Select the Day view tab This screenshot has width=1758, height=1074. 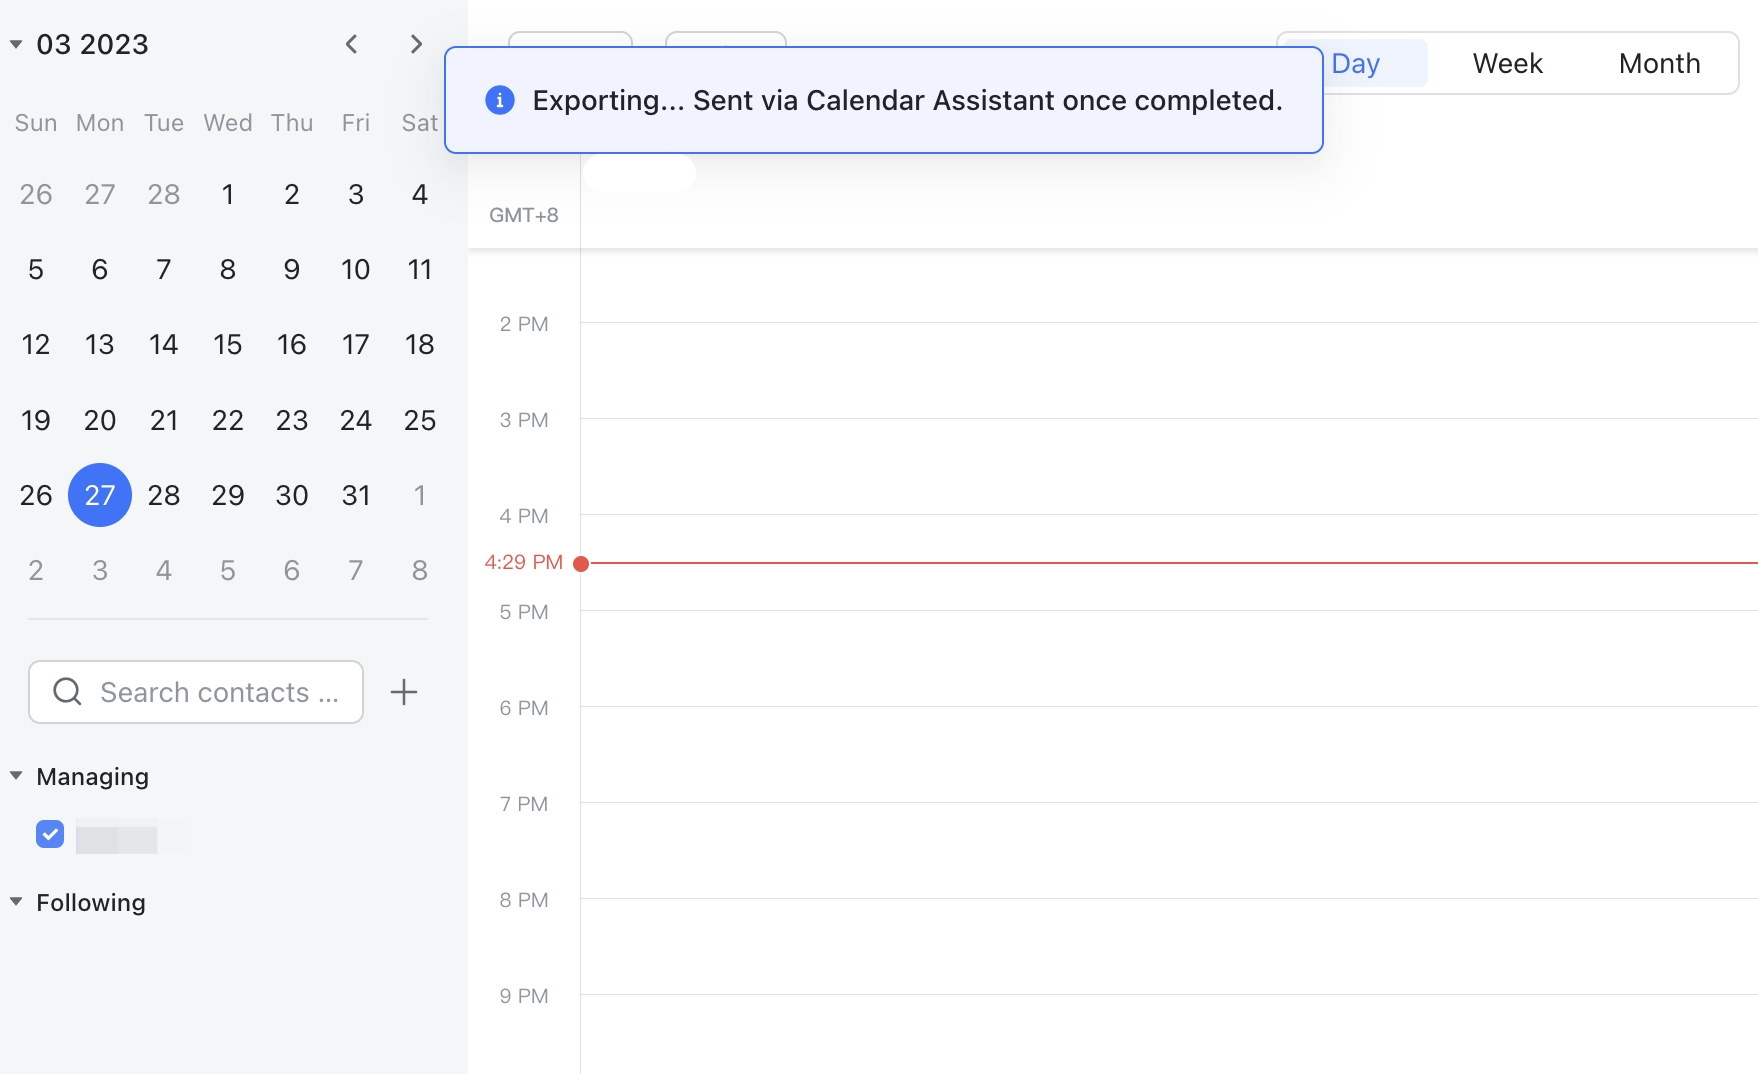[x=1357, y=63]
